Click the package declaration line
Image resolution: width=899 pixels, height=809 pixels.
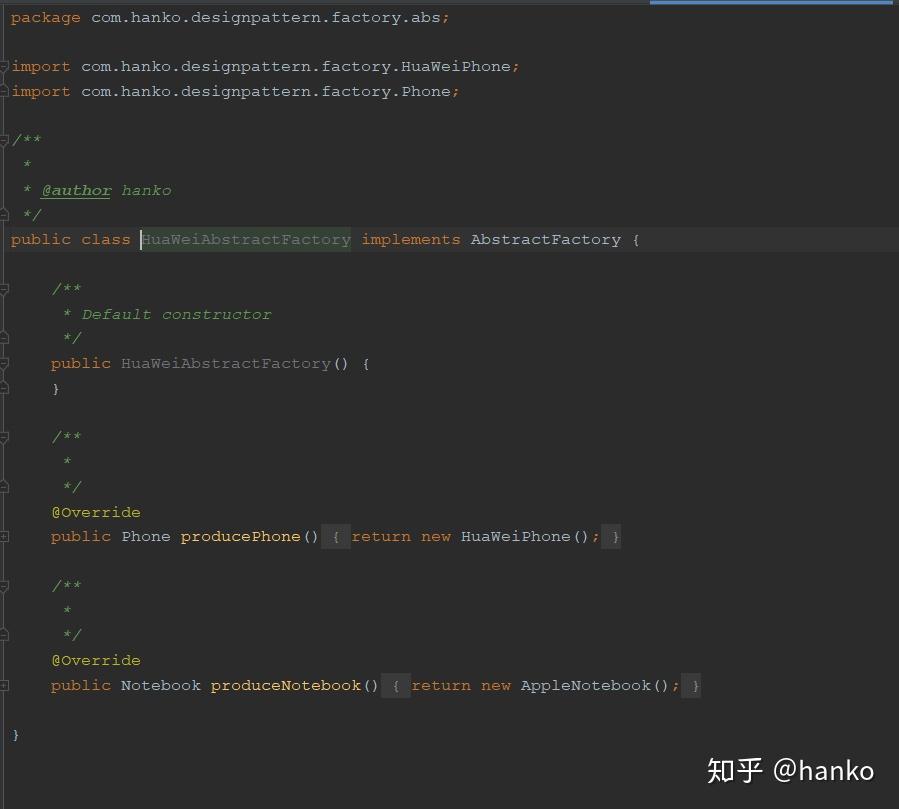(x=230, y=18)
